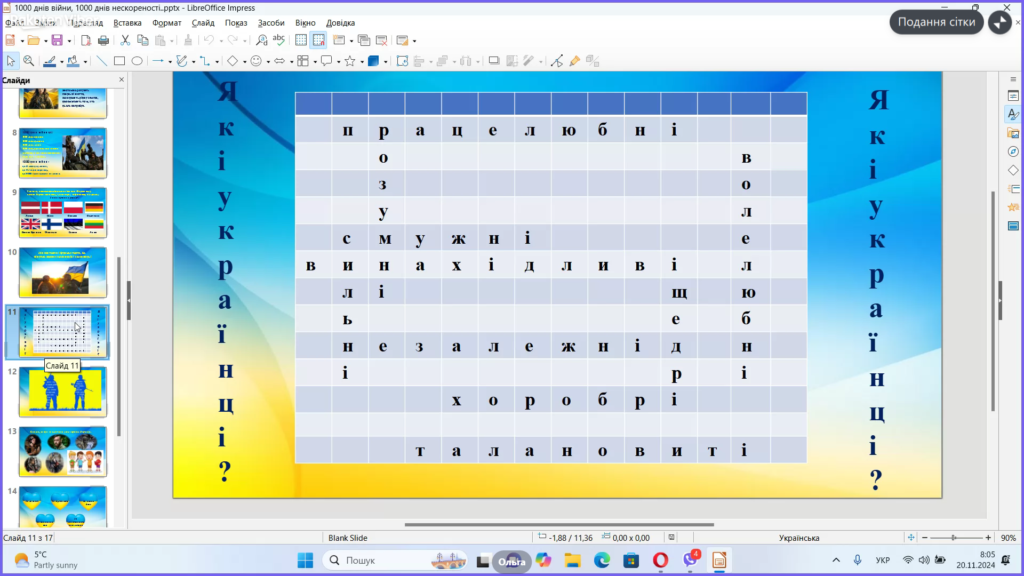Open the symbol shapes smiley dropdown arrow
Screen dimensions: 1024x576
coord(268,61)
